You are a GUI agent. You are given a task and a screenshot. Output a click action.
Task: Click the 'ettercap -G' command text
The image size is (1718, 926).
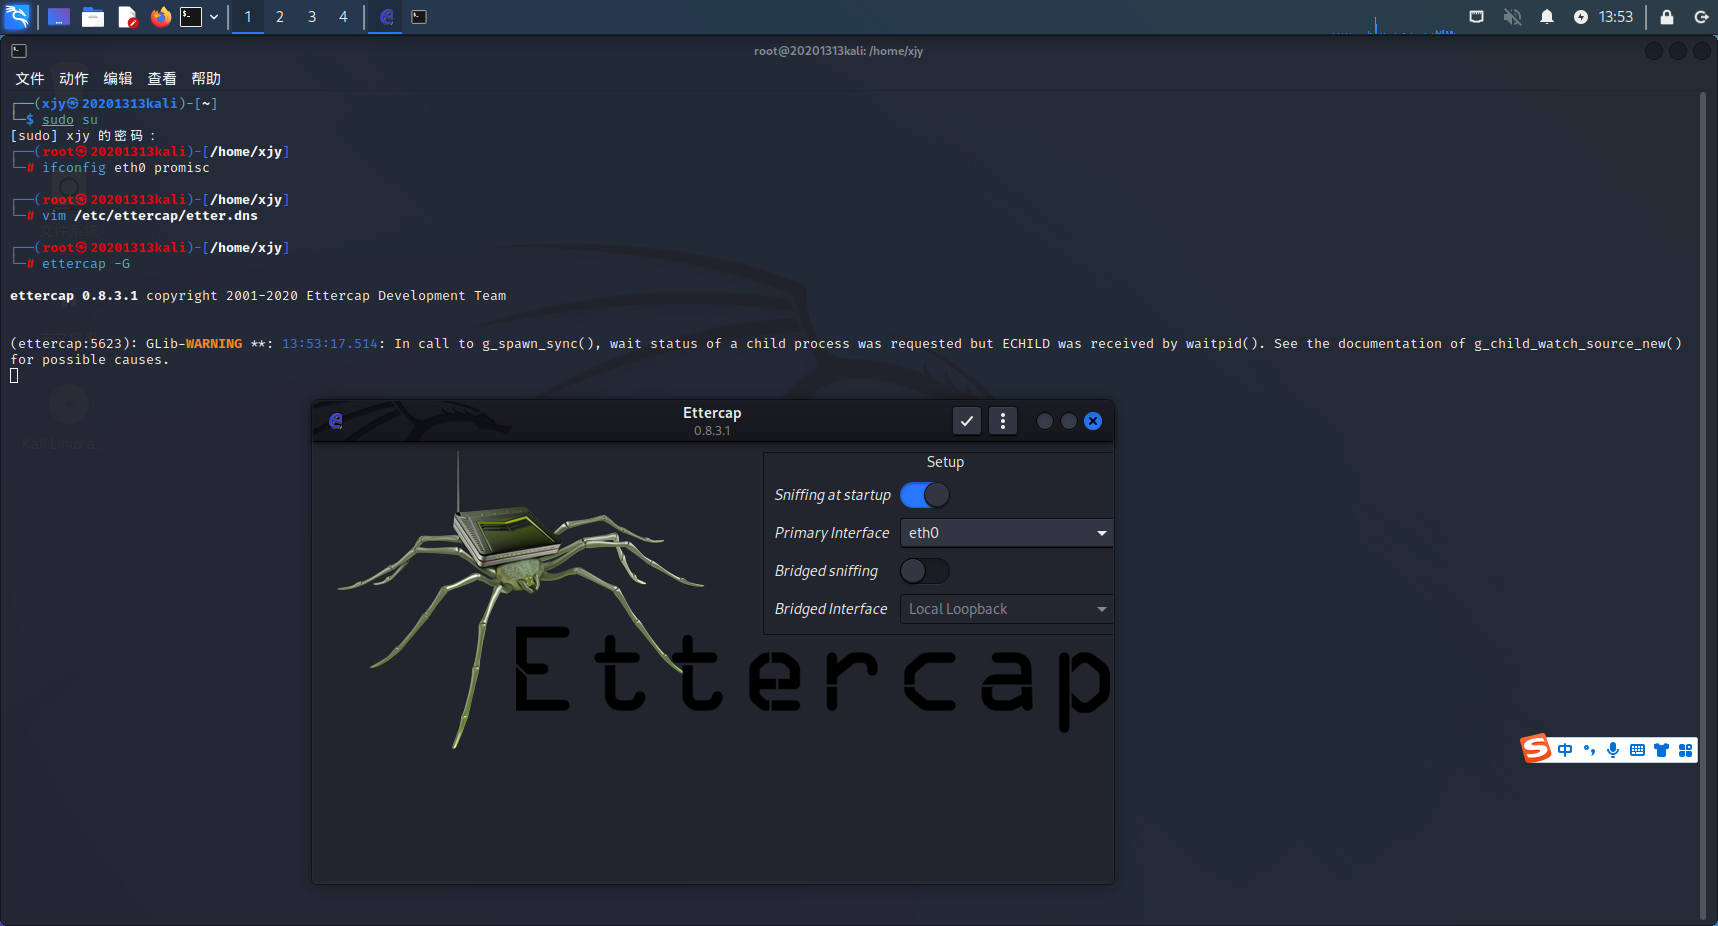click(x=86, y=264)
